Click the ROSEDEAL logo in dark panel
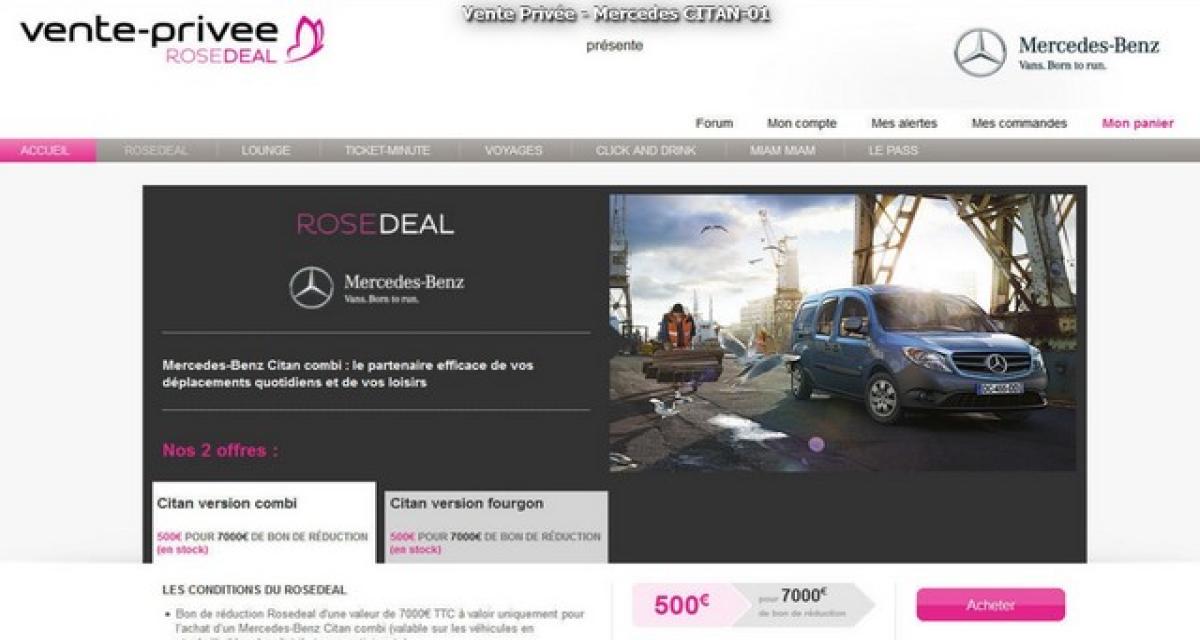 pyautogui.click(x=375, y=224)
